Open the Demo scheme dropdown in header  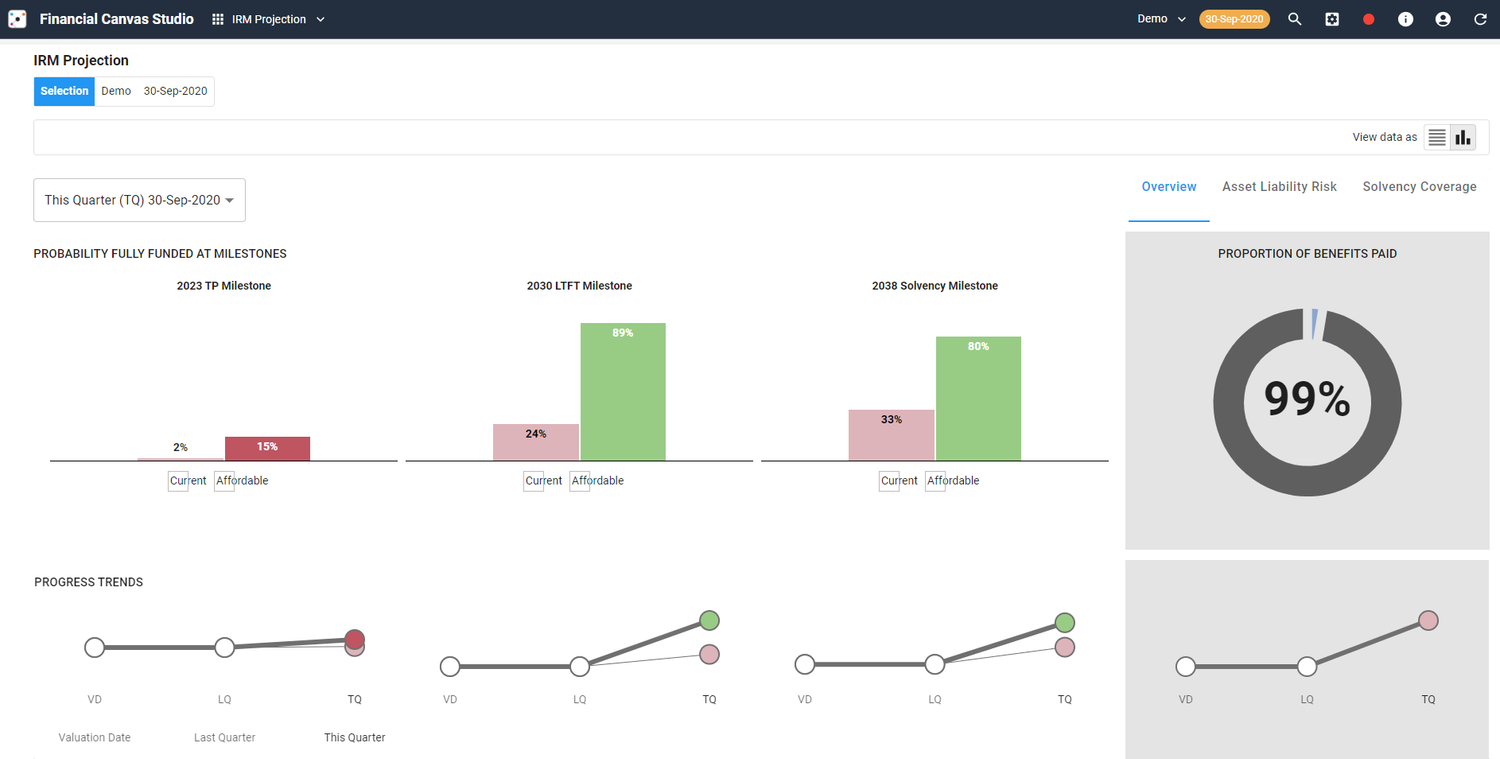(1162, 19)
